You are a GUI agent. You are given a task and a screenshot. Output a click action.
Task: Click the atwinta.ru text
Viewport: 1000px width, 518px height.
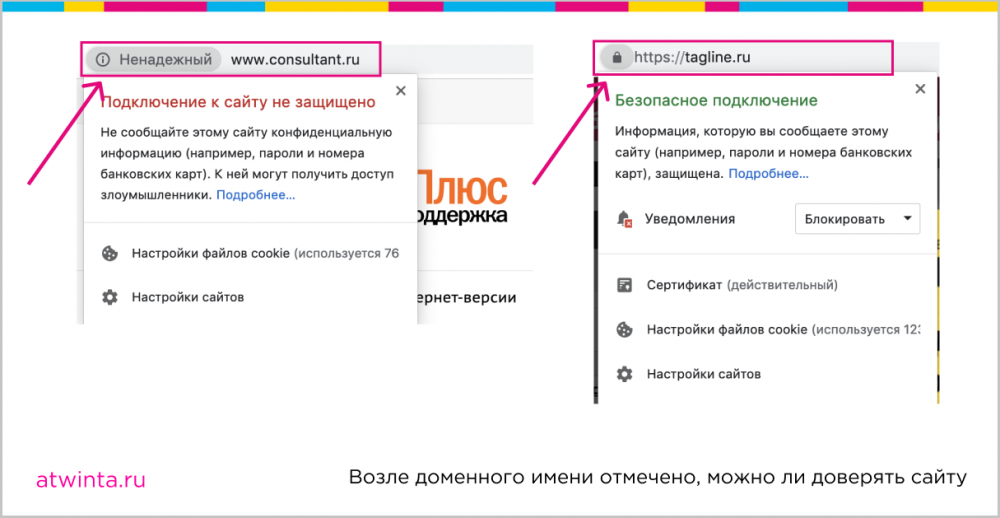click(x=91, y=480)
